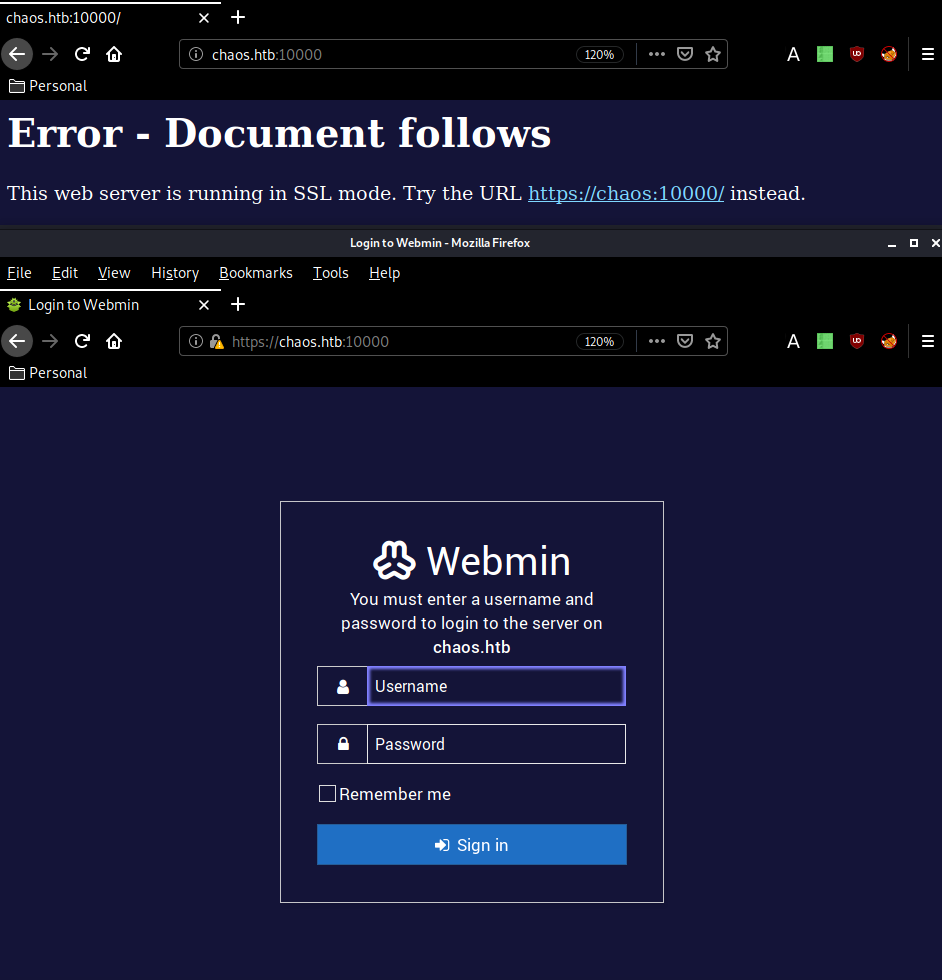The image size is (942, 980).
Task: Click the security warning padlock for https://chaos.htb:10000
Action: click(216, 341)
